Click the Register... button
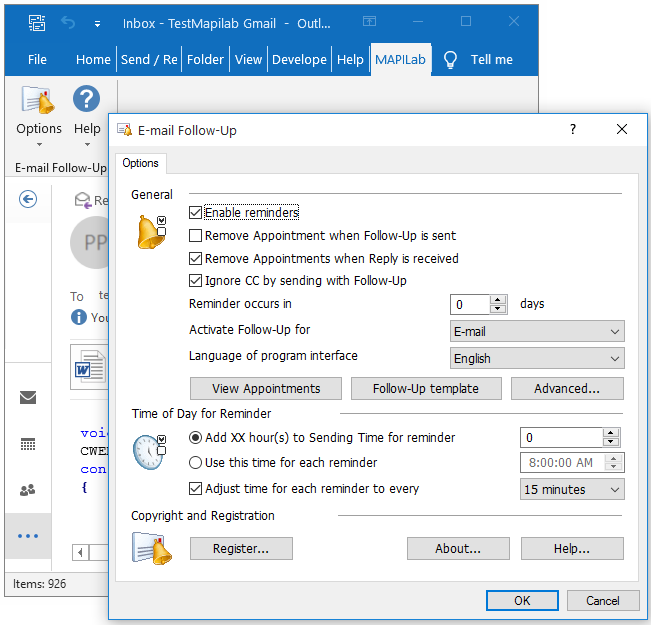This screenshot has height=625, width=651. [241, 549]
